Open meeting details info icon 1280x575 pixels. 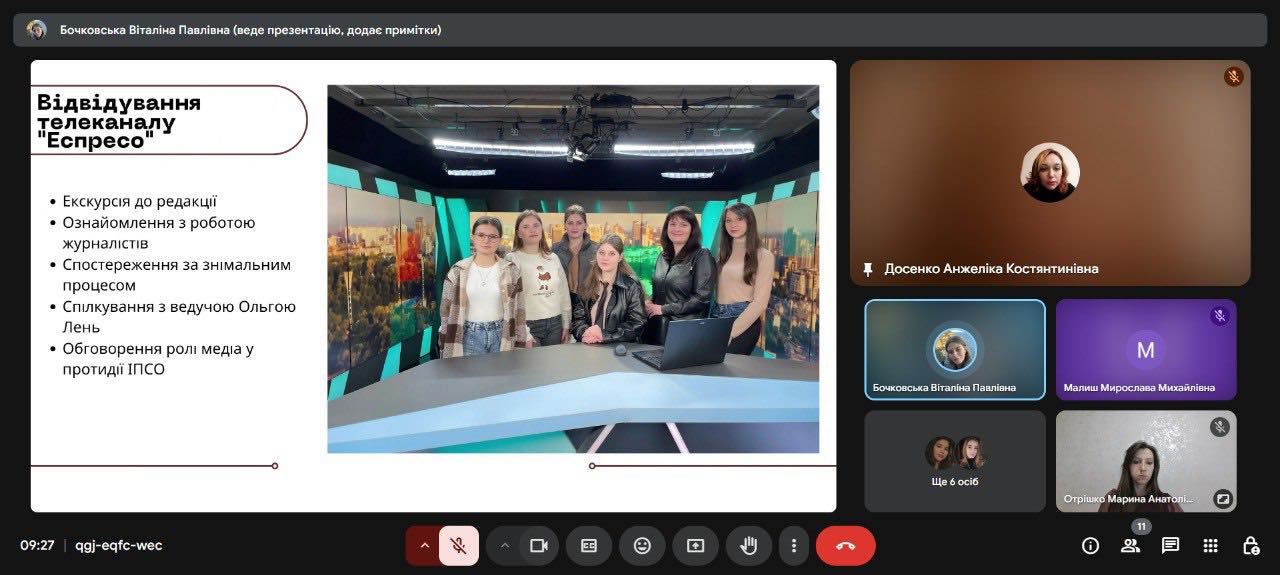click(x=1091, y=546)
